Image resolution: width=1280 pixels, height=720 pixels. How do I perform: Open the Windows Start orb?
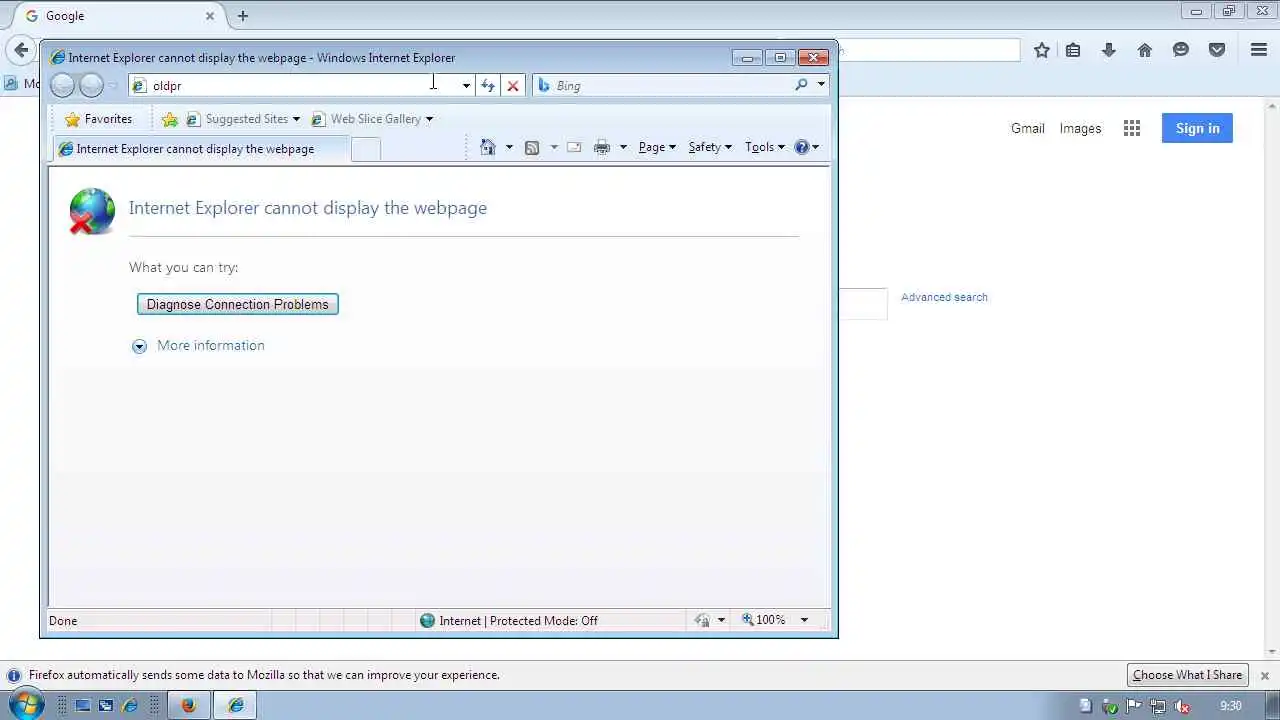25,705
